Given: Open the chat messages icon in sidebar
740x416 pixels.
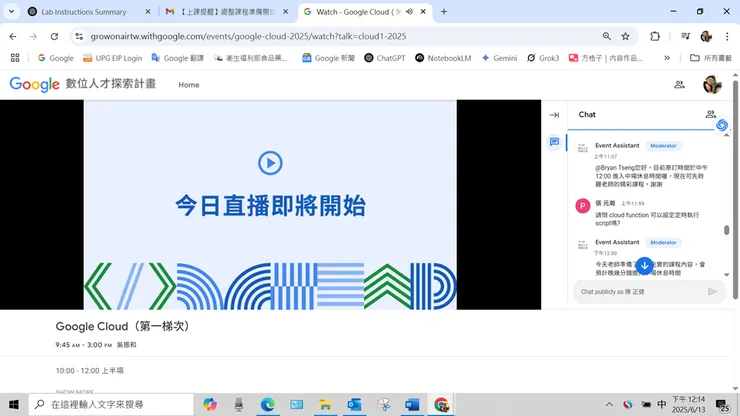Looking at the screenshot, I should tap(554, 142).
